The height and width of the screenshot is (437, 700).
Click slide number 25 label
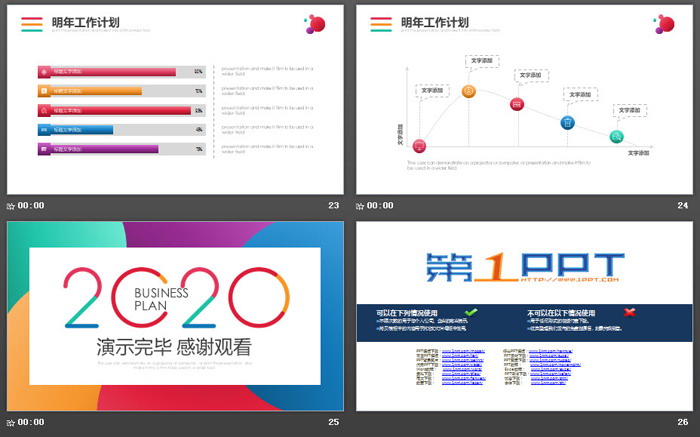(333, 422)
